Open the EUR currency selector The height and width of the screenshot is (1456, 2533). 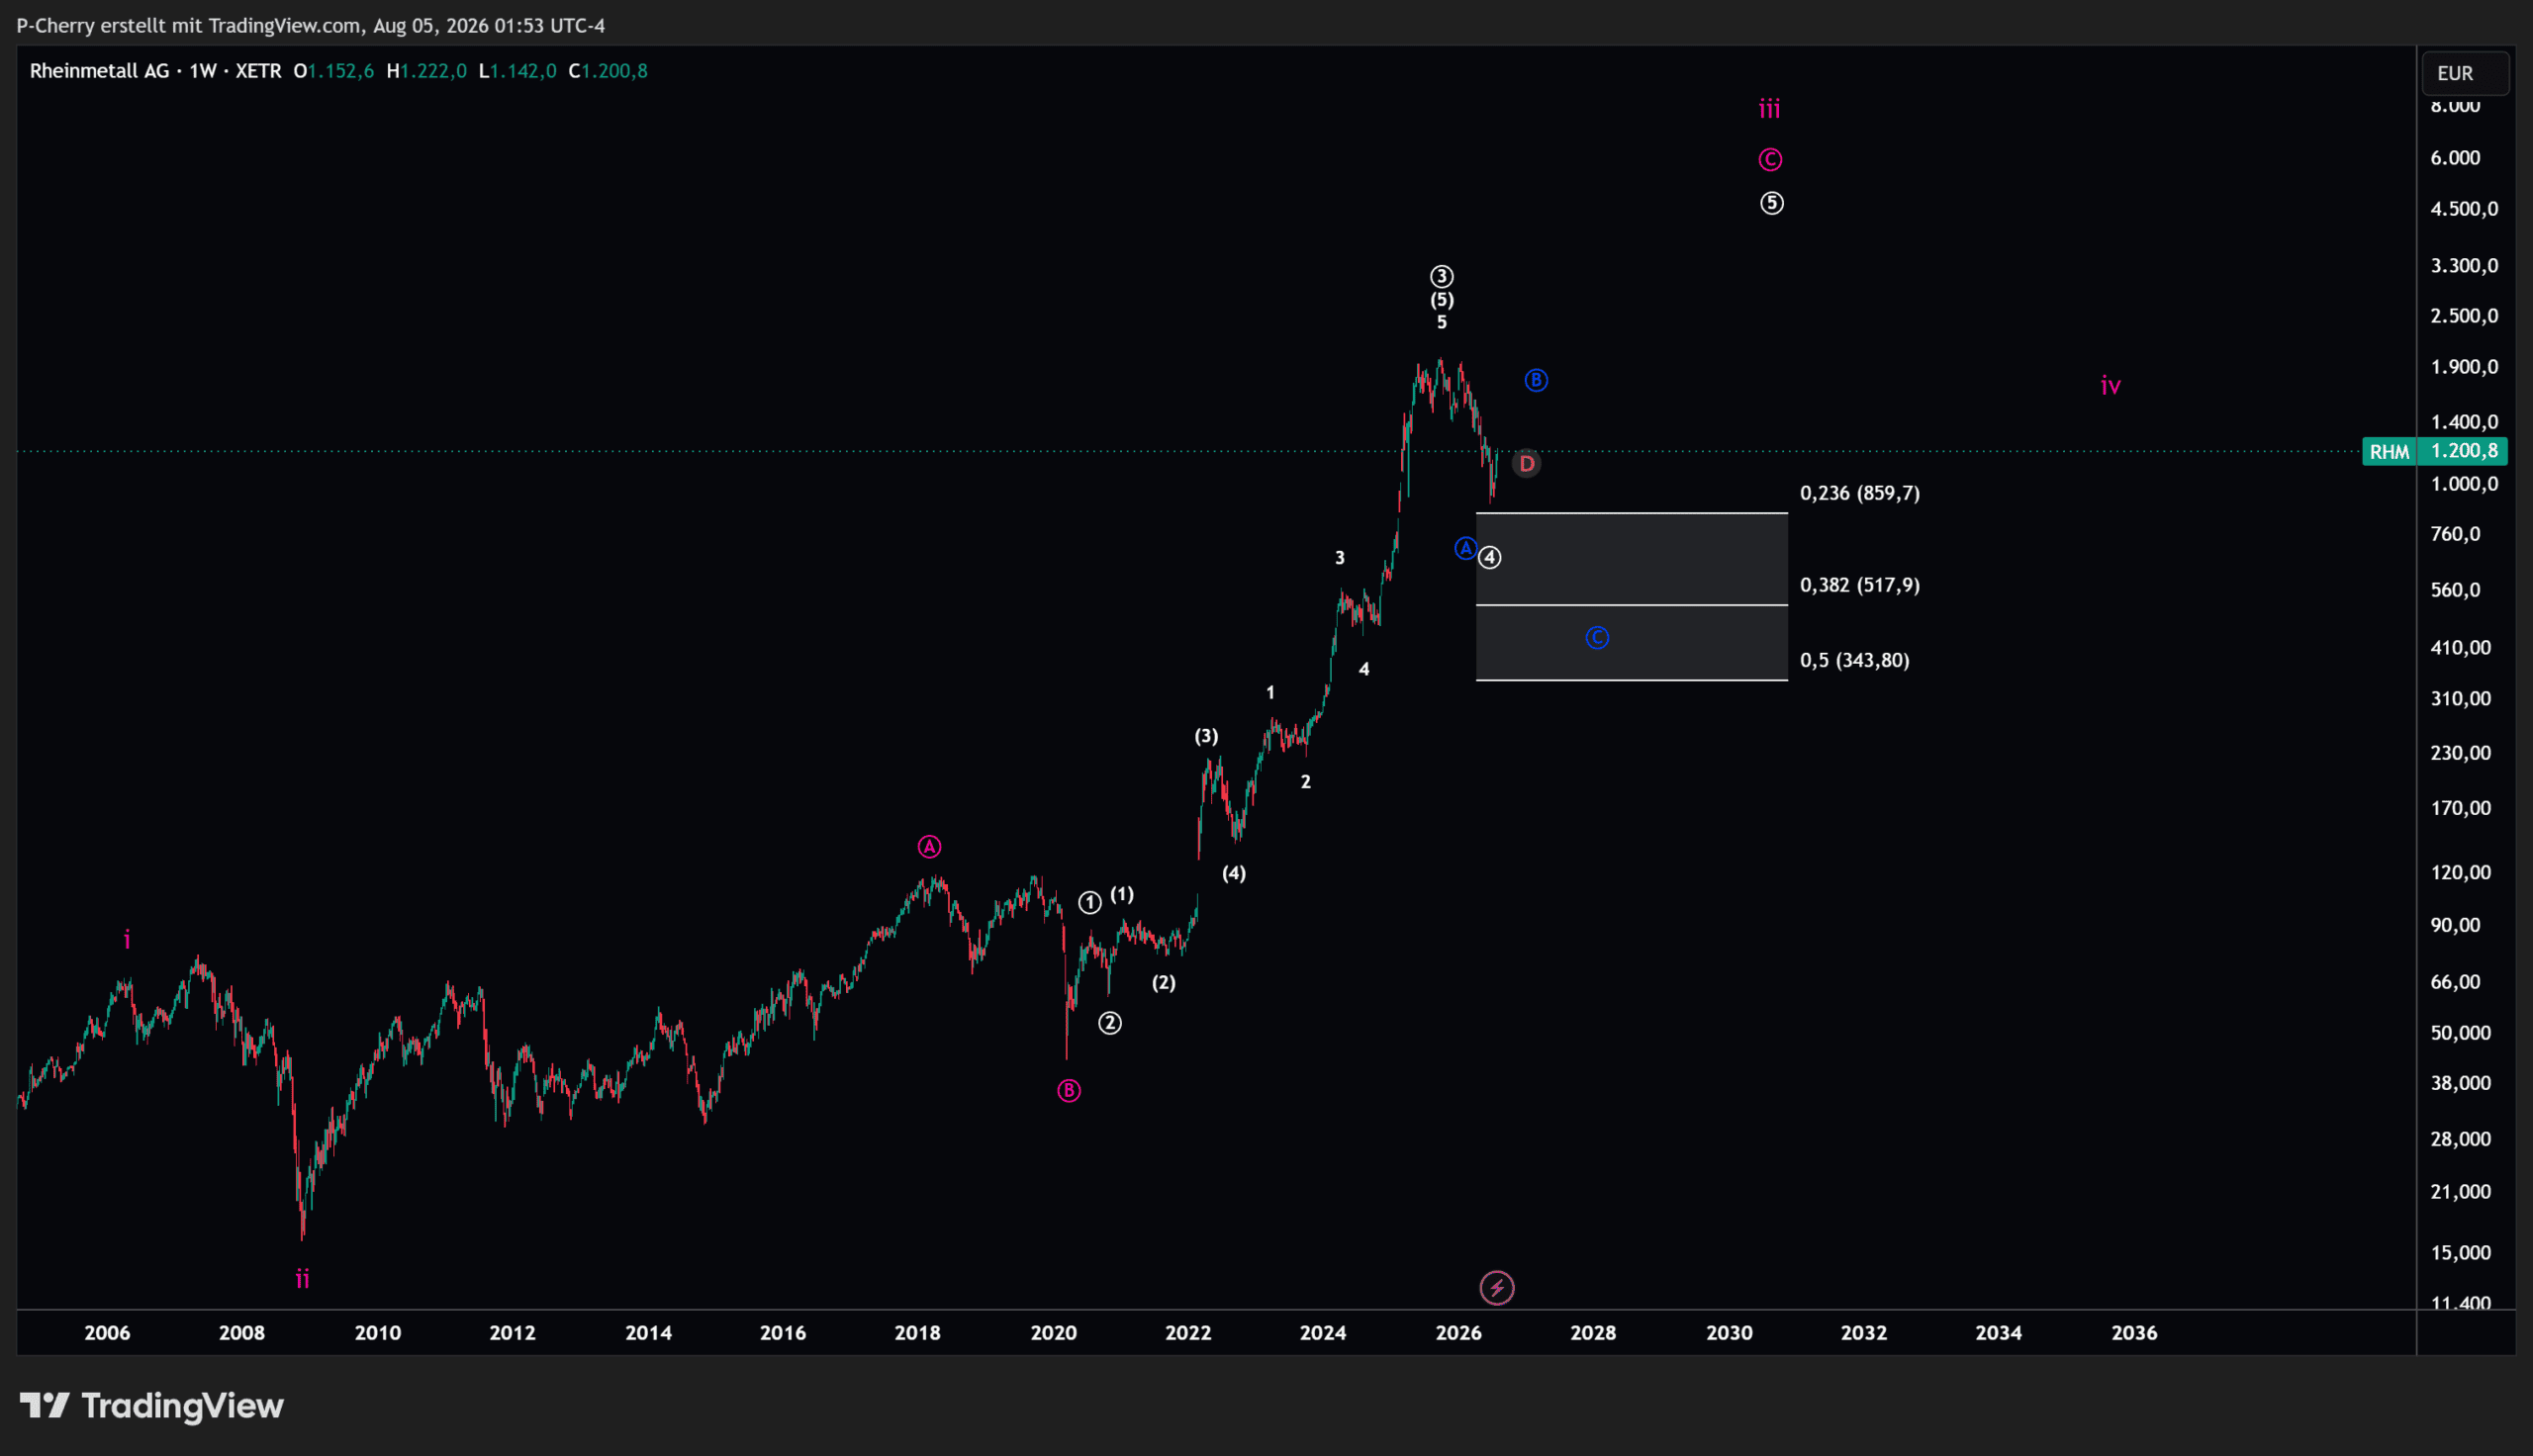[x=2464, y=73]
